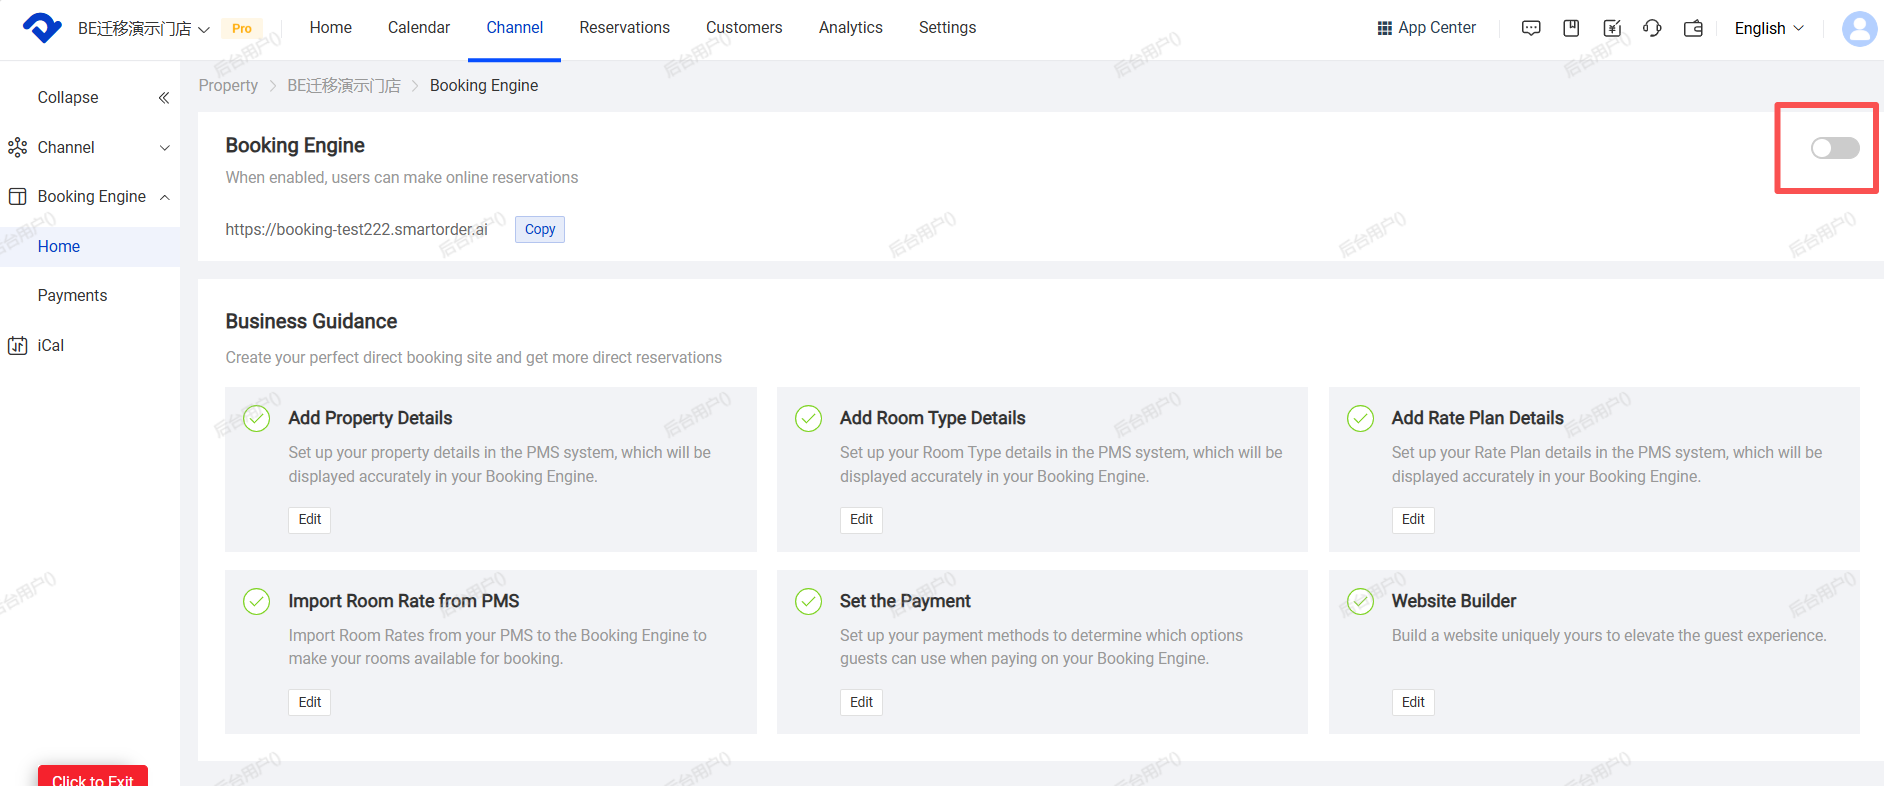
Task: Open the messages chat bubble icon
Action: point(1530,28)
